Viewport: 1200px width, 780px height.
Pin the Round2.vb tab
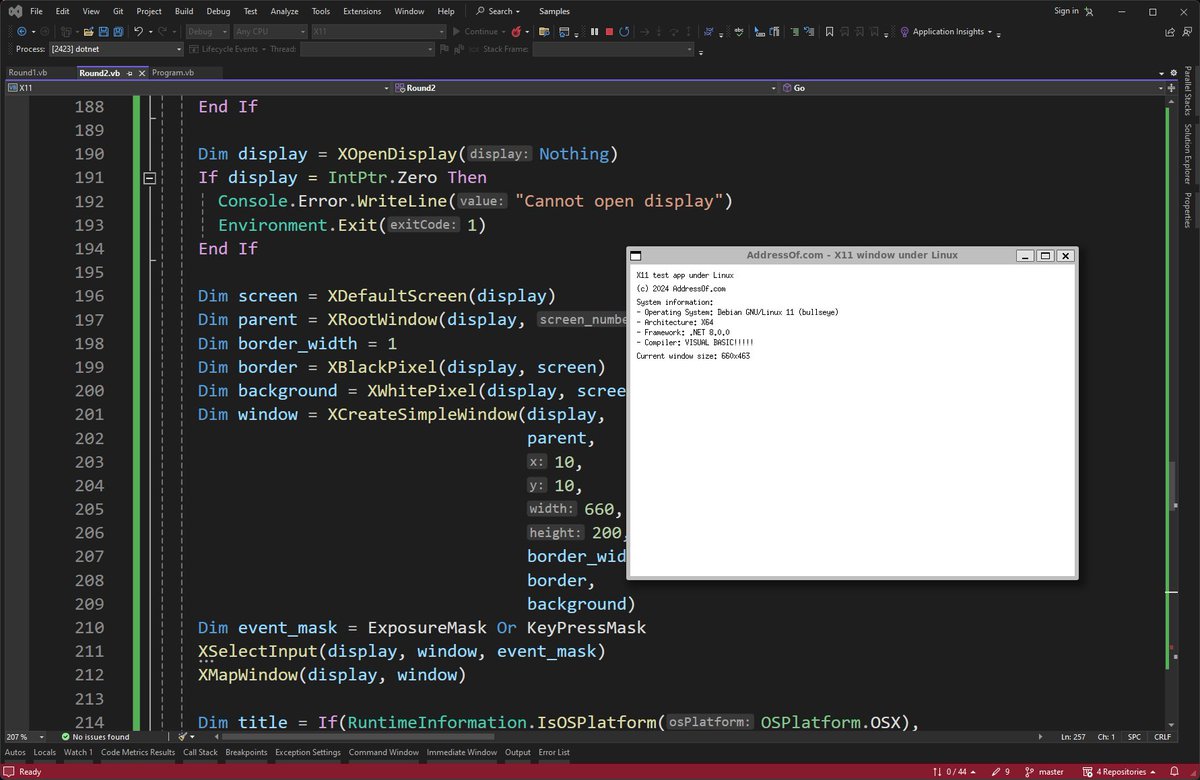(129, 74)
